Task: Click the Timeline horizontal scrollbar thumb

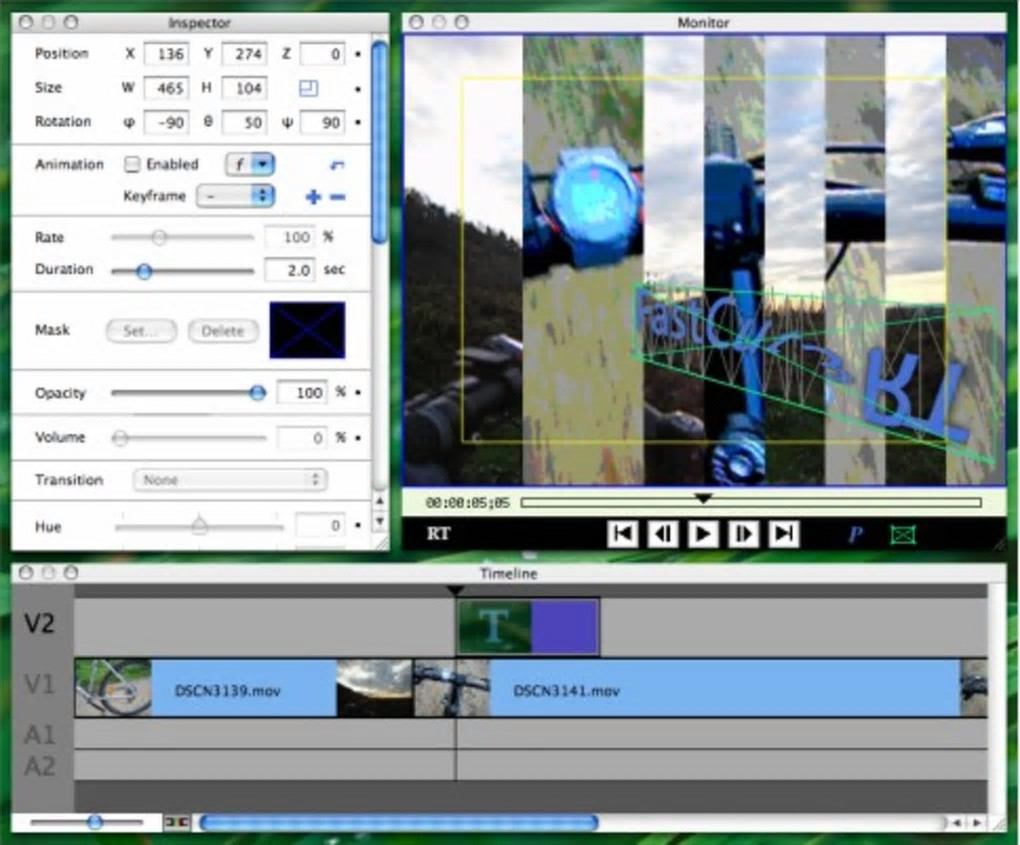Action: pyautogui.click(x=399, y=823)
